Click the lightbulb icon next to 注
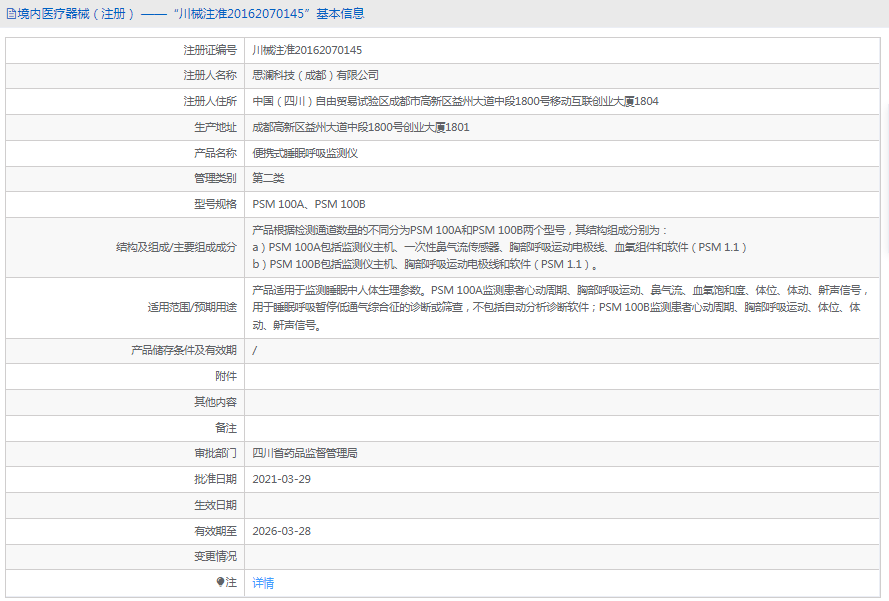889x601 pixels. [x=220, y=582]
